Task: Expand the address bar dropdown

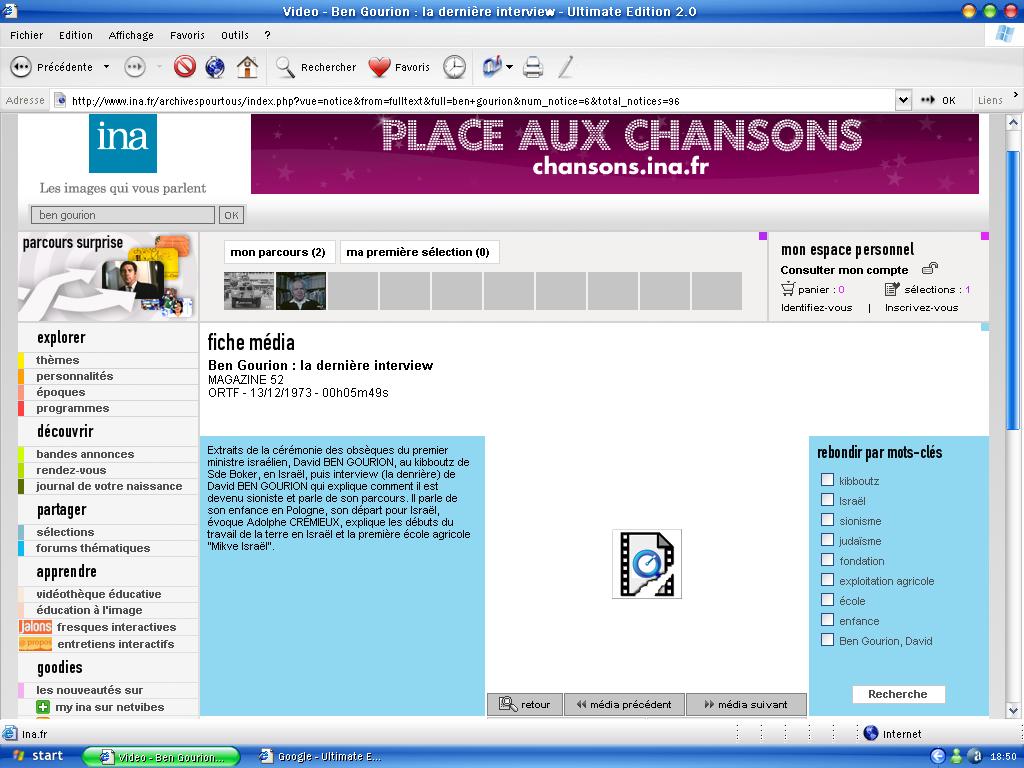Action: (x=903, y=101)
